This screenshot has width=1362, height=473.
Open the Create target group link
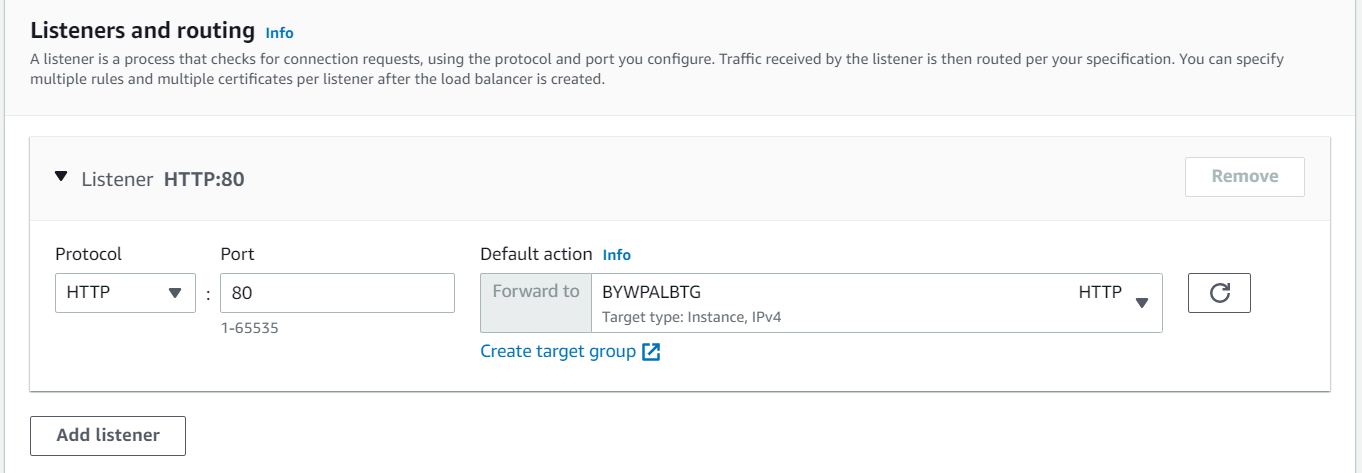pos(558,351)
